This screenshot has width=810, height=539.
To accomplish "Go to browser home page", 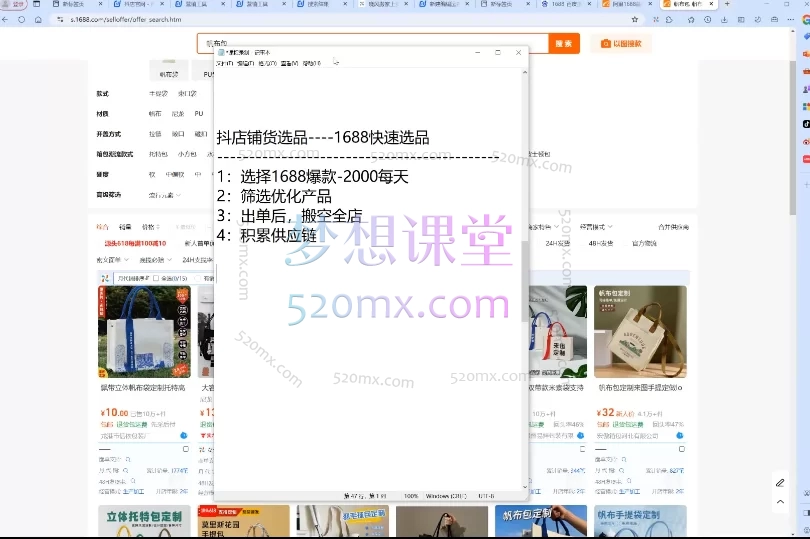I will (38, 20).
